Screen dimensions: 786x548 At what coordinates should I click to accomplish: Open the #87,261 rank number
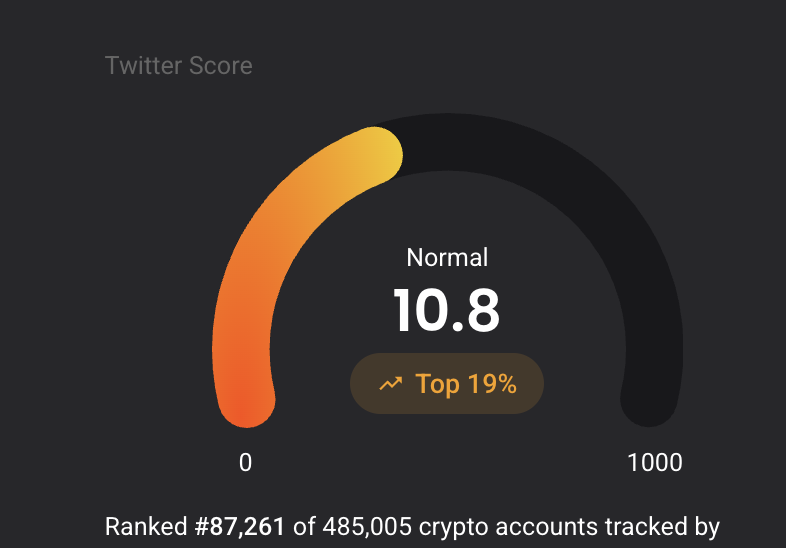click(240, 527)
